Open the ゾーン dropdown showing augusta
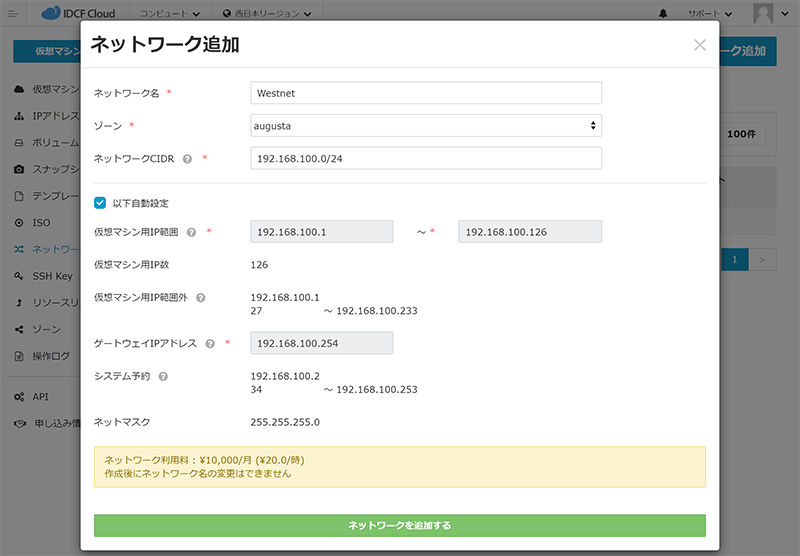 (x=425, y=126)
